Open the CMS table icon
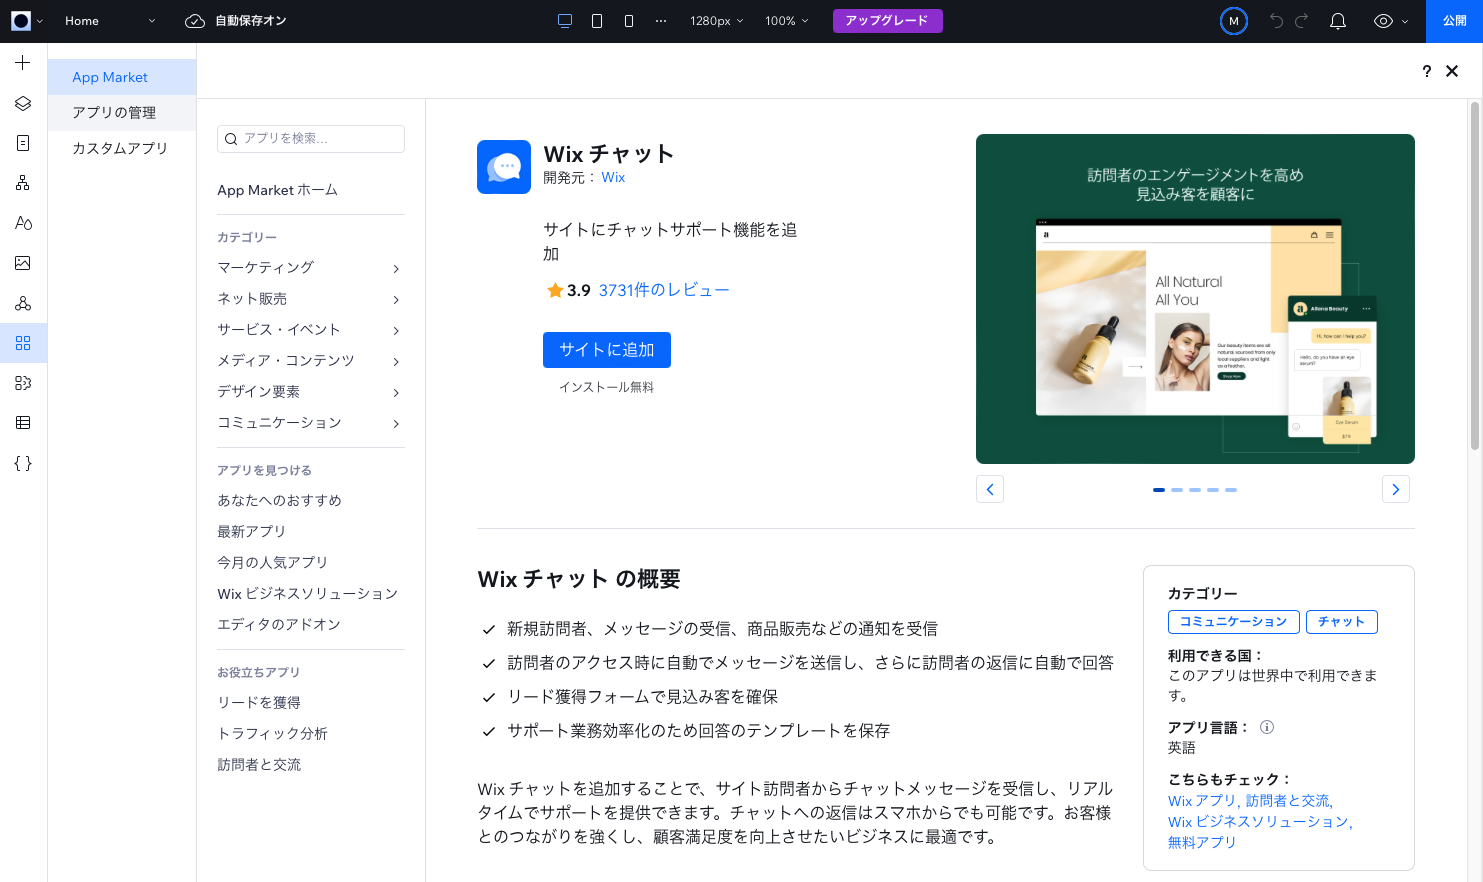The height and width of the screenshot is (882, 1483). click(x=23, y=423)
